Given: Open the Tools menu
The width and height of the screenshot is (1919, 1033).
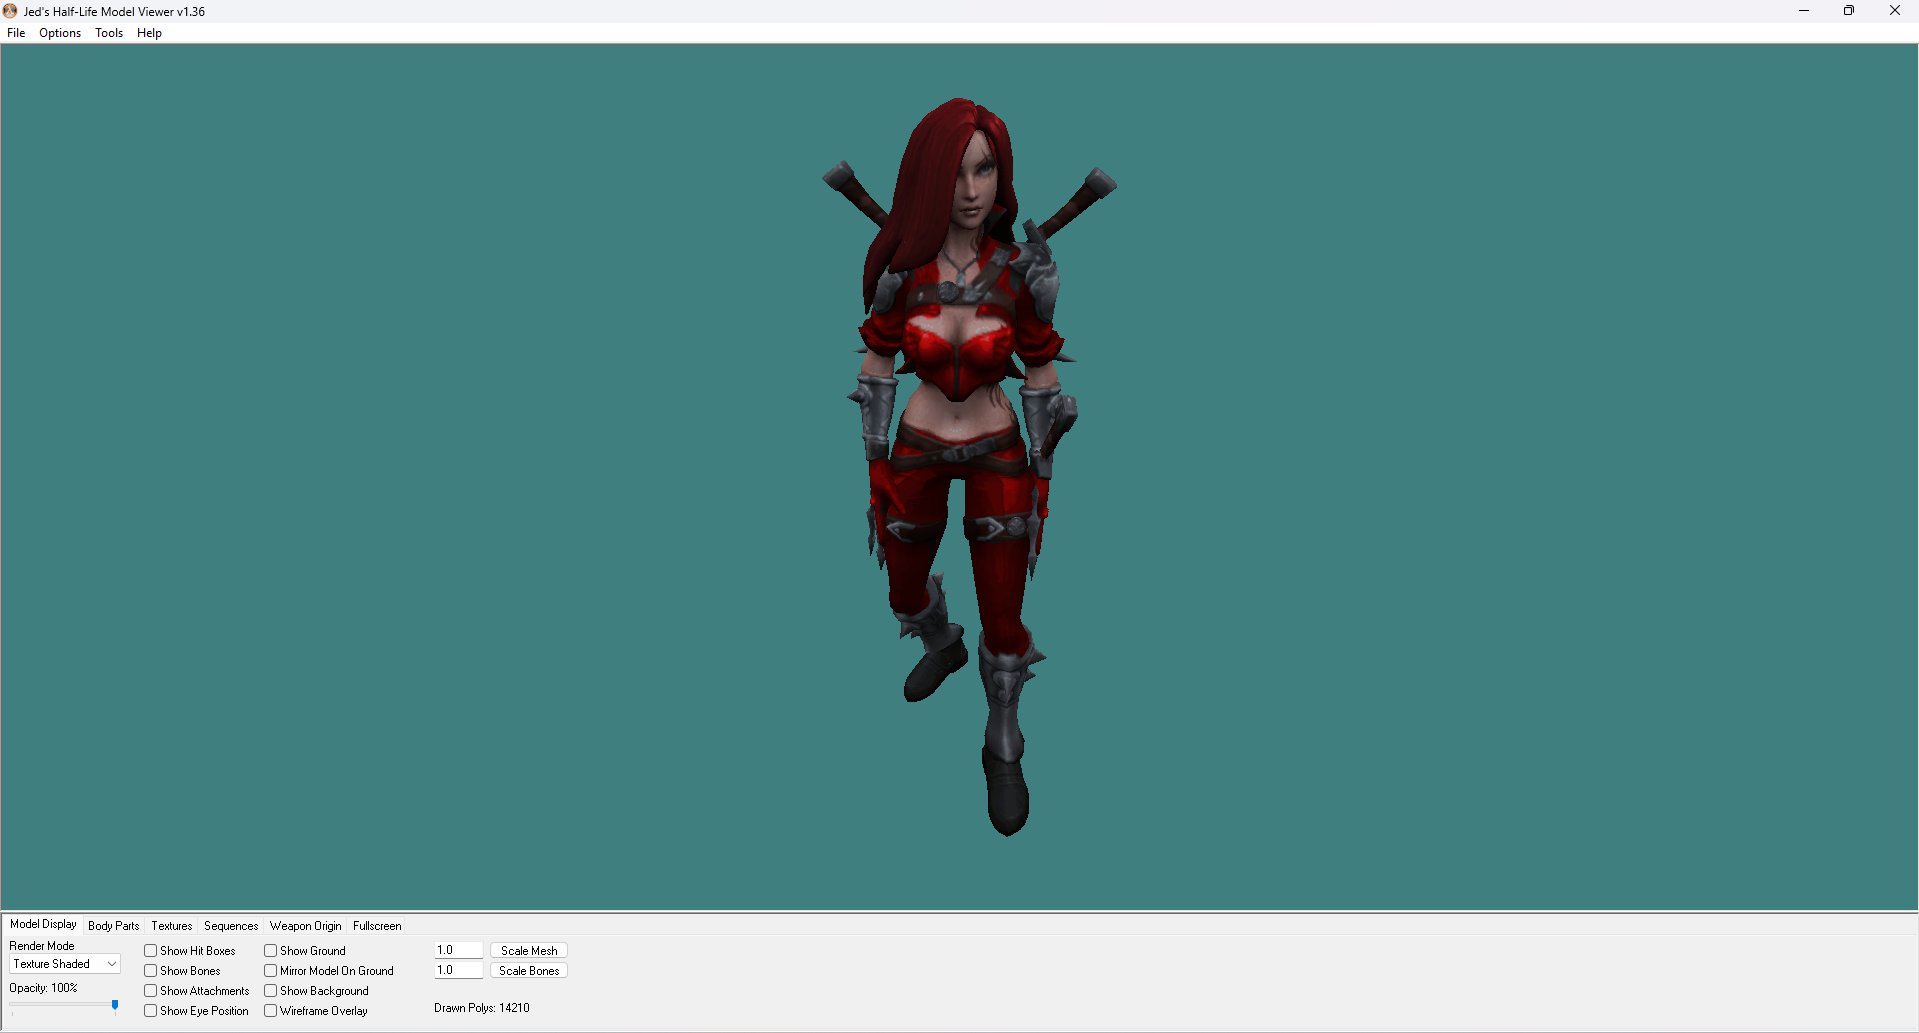Looking at the screenshot, I should 109,33.
